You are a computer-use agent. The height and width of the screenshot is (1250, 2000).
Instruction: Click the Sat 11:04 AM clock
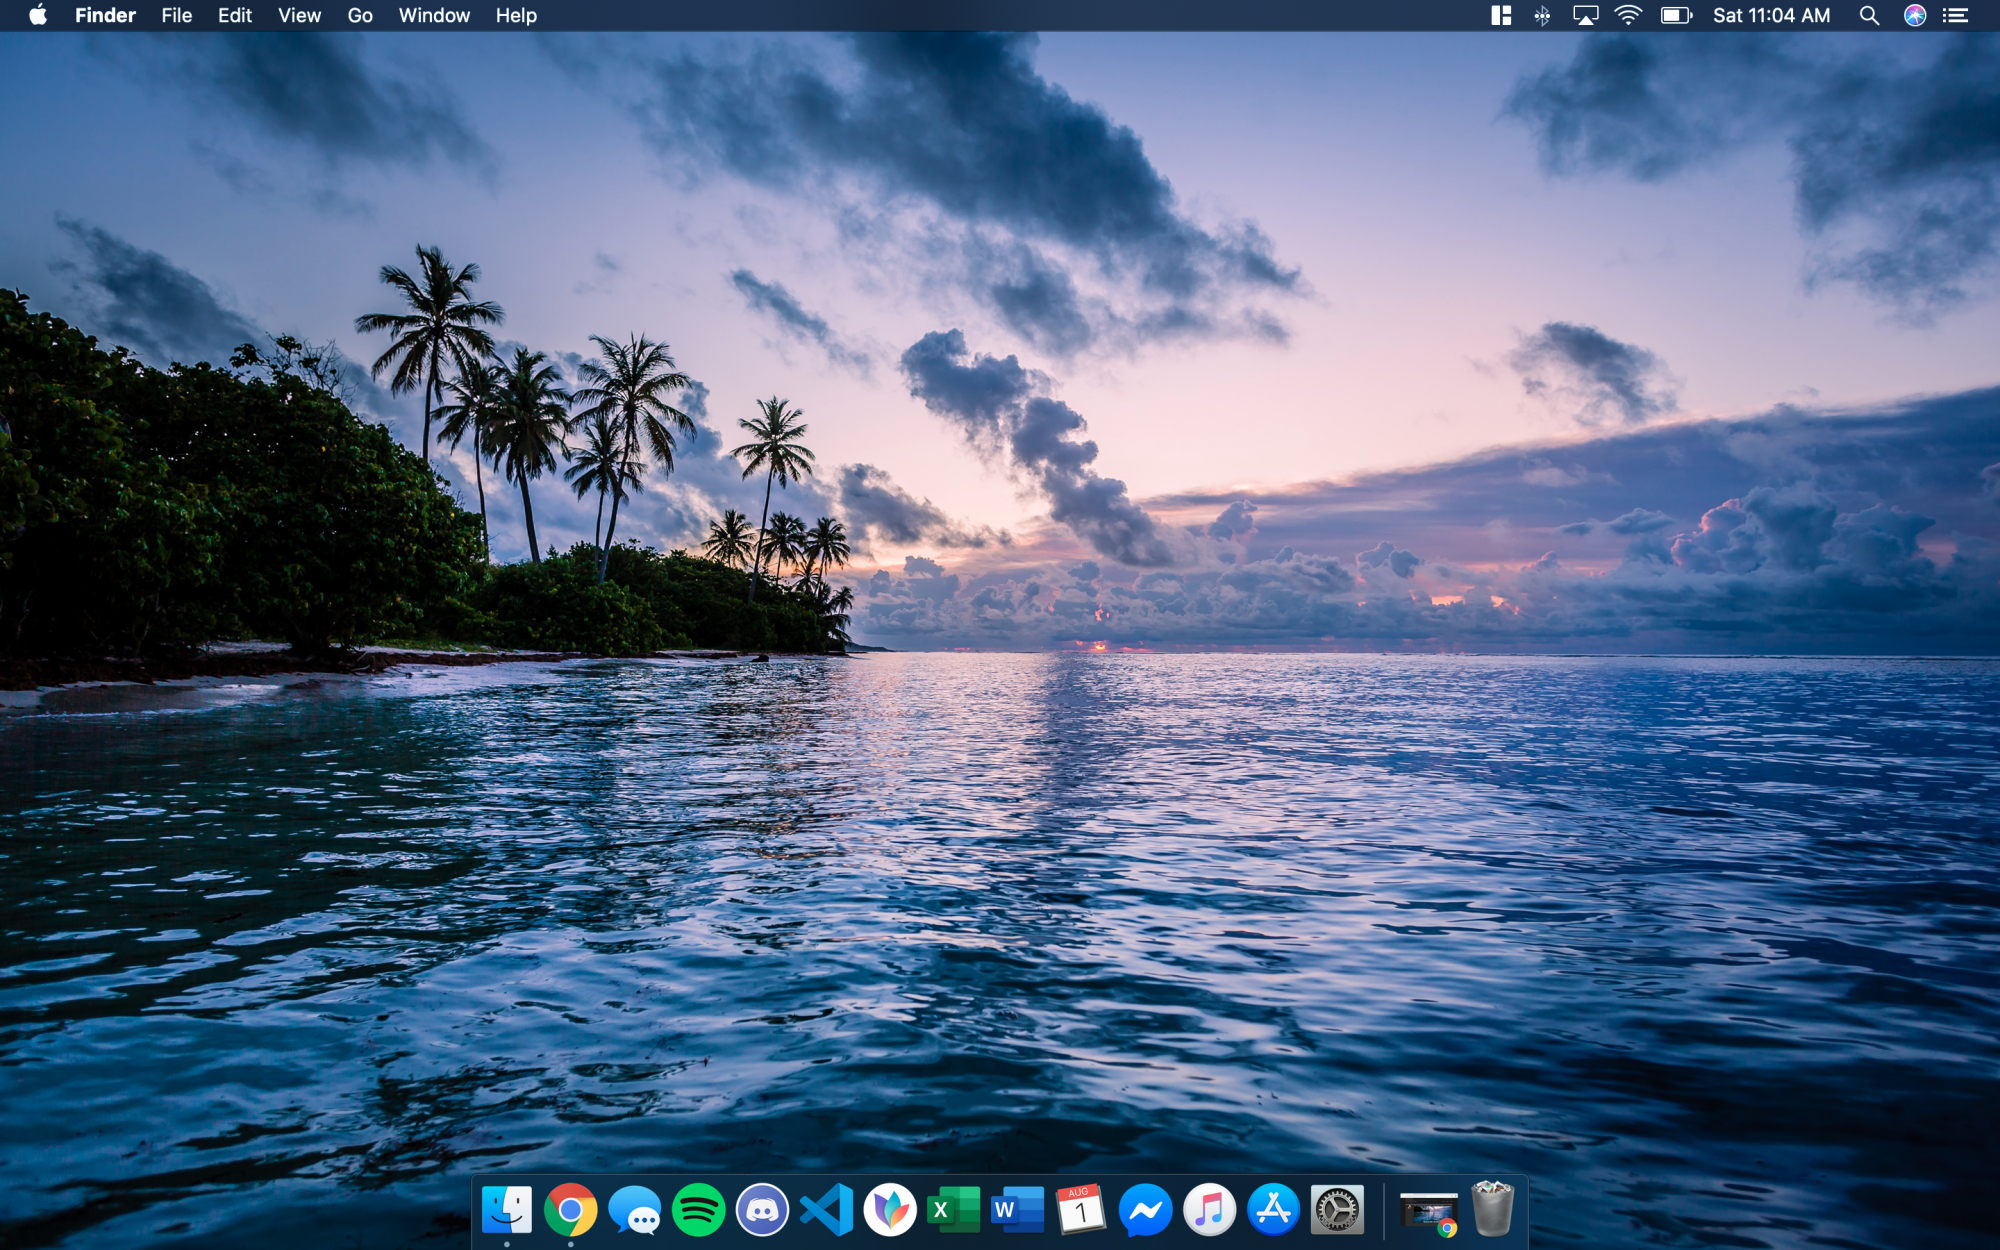(x=1771, y=15)
